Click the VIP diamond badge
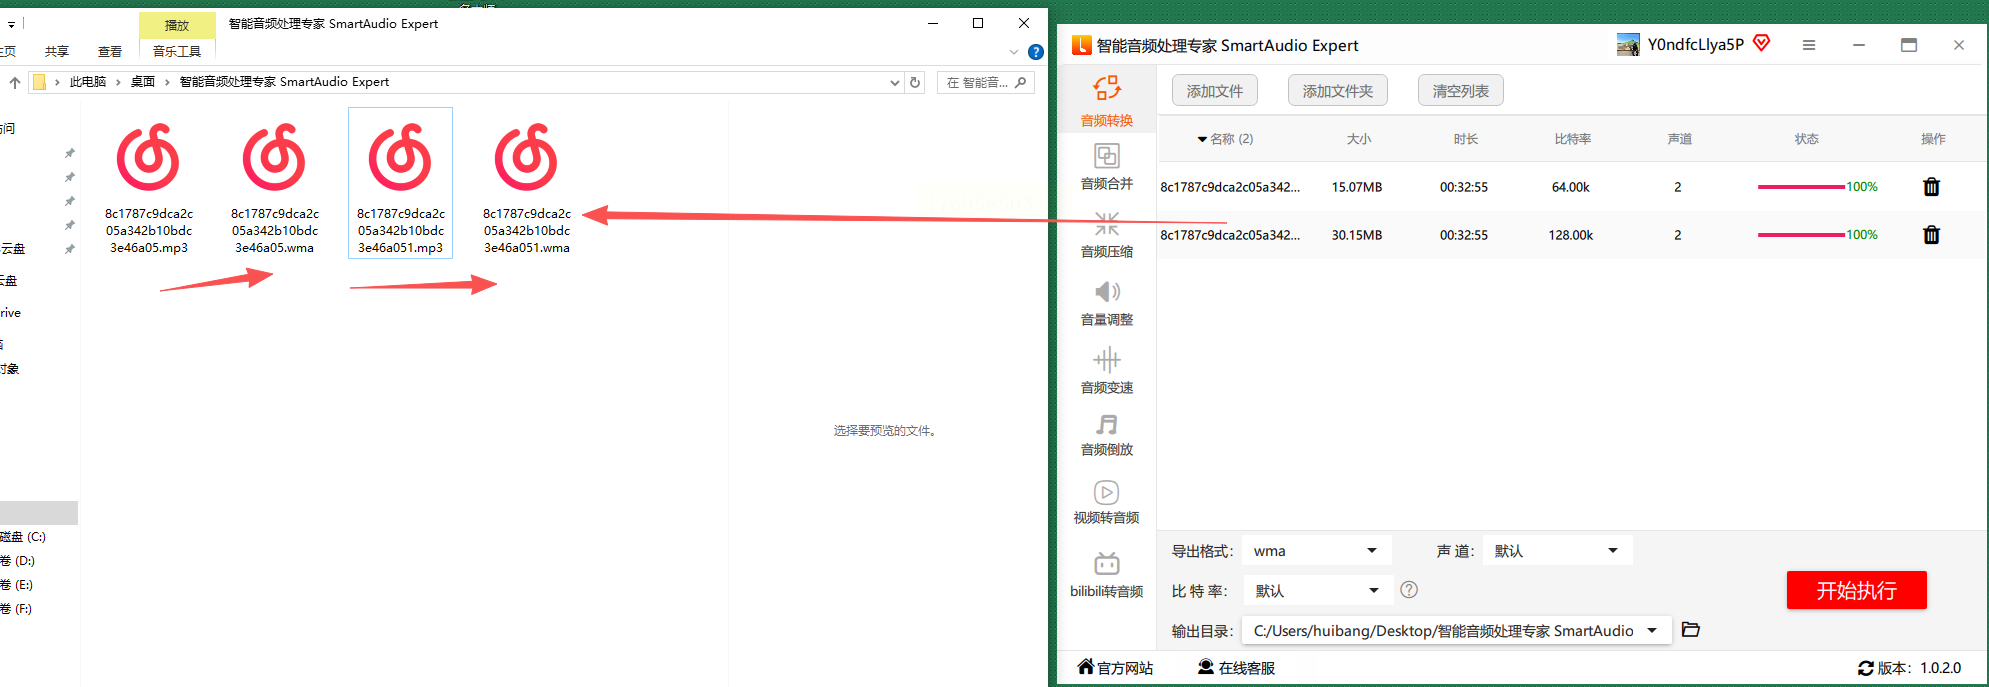This screenshot has width=1989, height=687. point(1762,43)
